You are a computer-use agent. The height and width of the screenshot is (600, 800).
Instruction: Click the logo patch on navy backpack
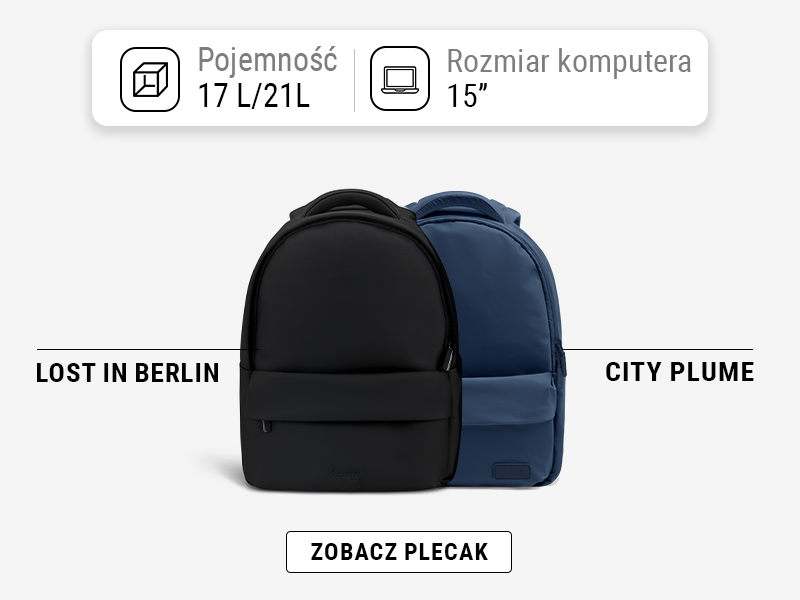511,471
